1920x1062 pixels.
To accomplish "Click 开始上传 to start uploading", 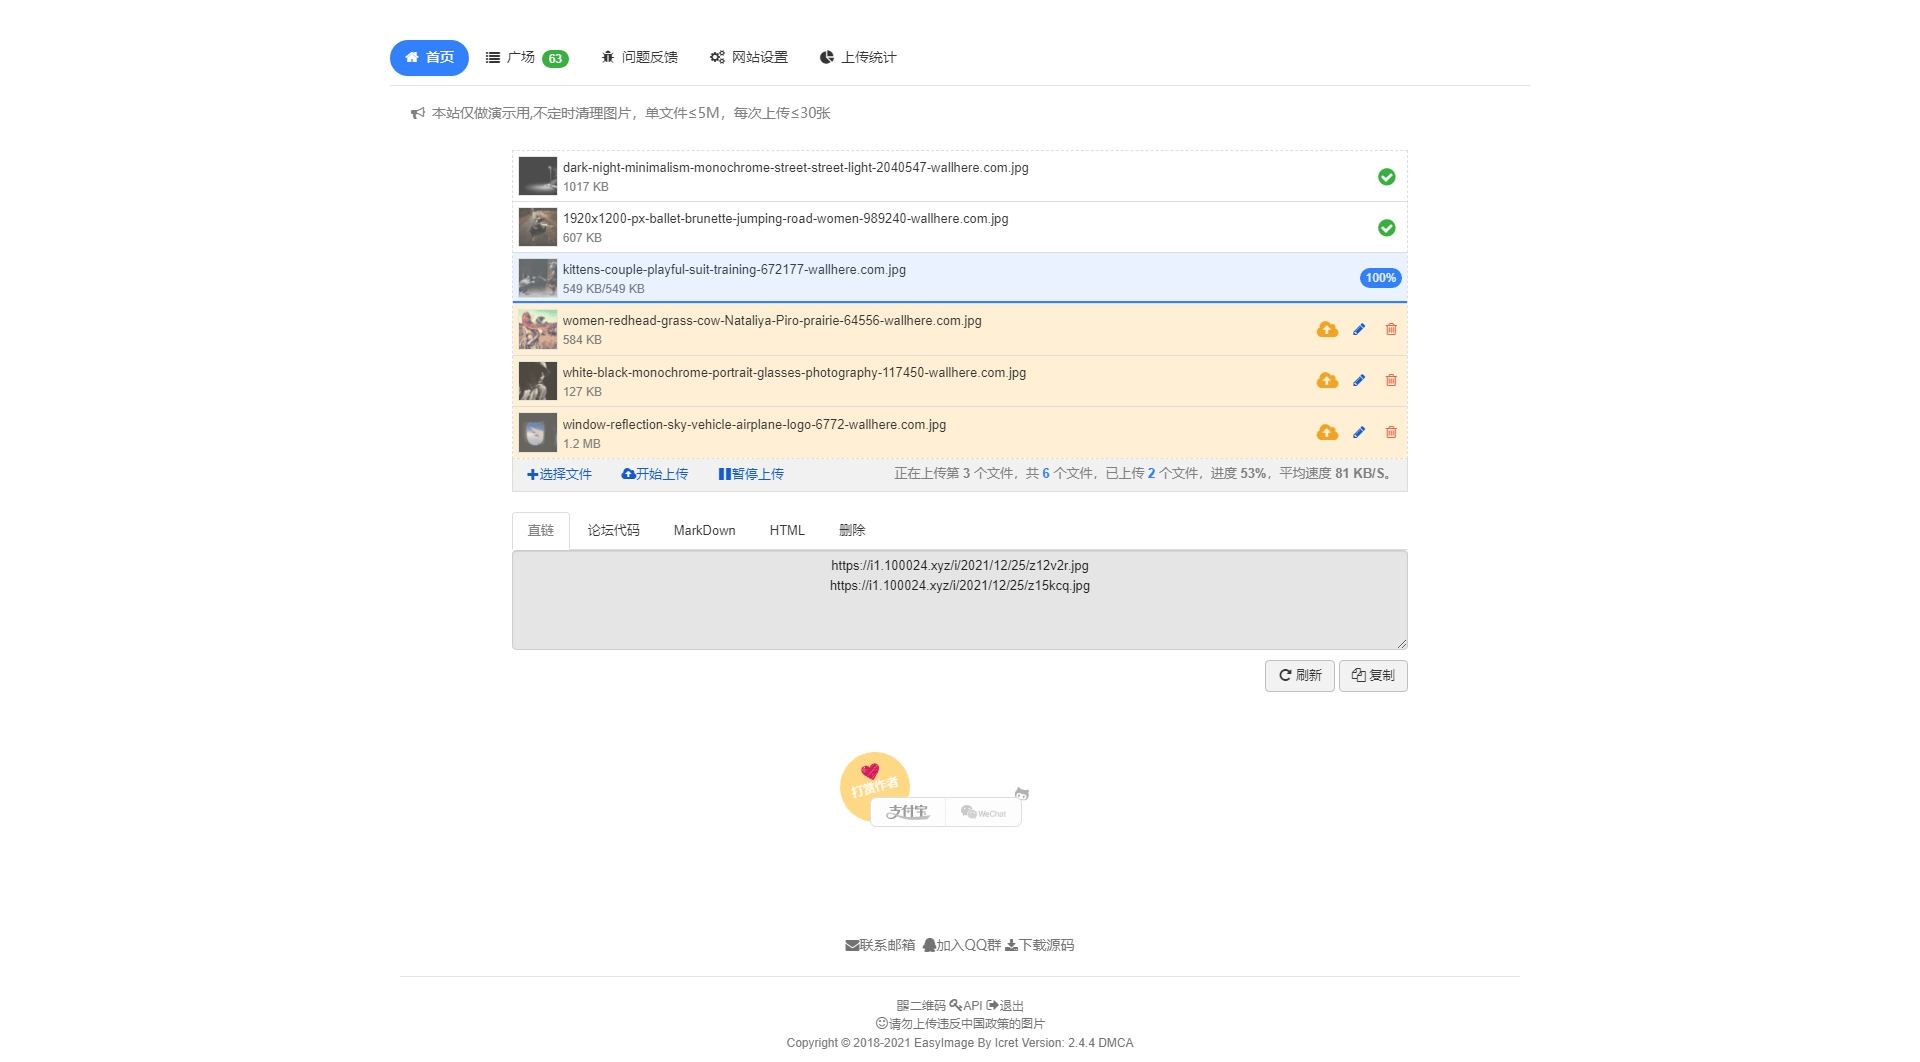I will coord(655,474).
